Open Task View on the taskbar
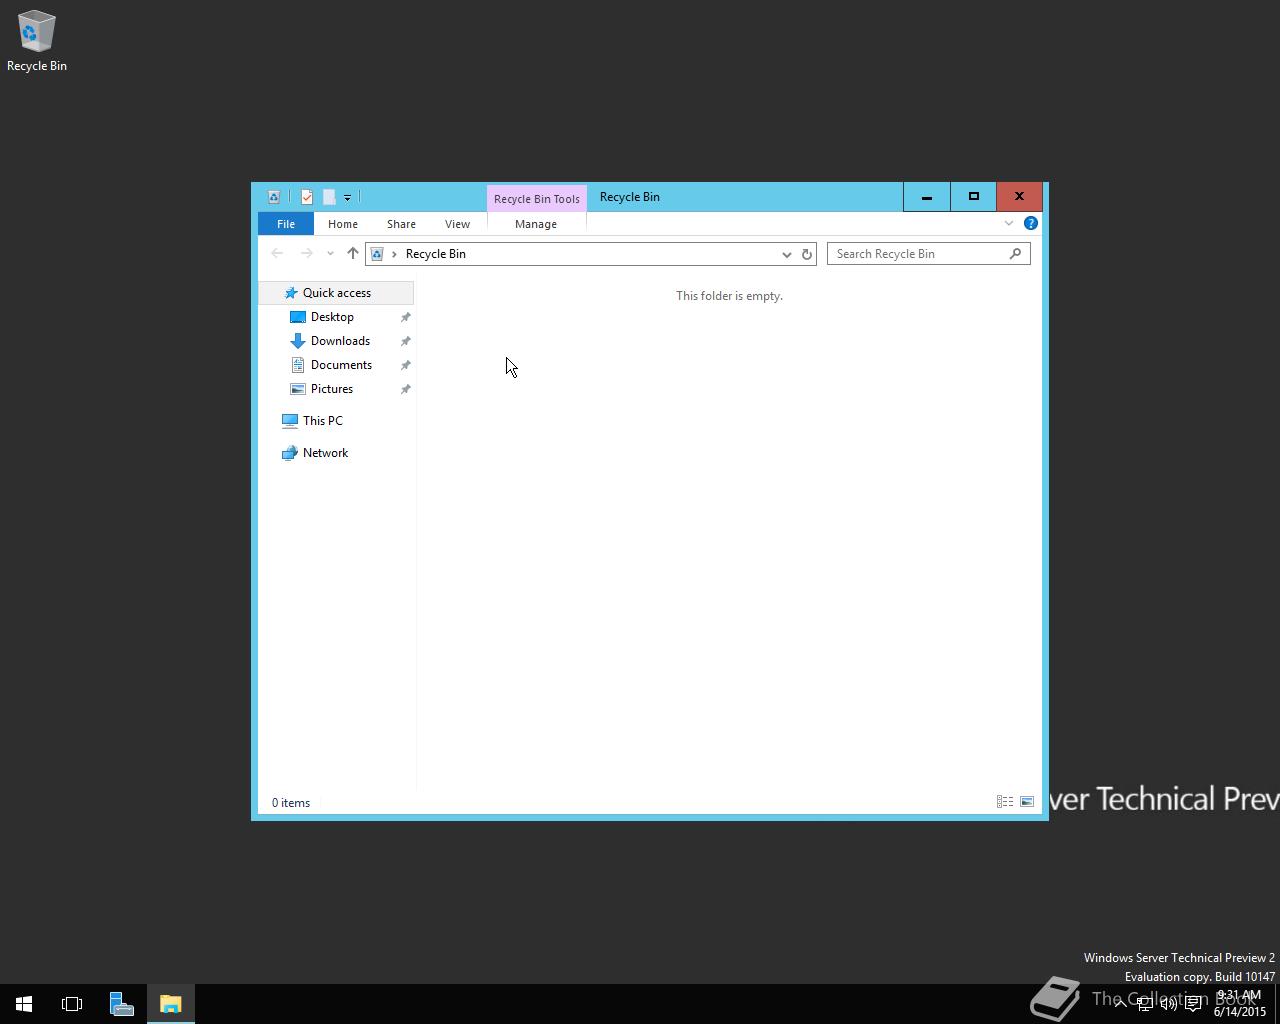 [72, 1004]
